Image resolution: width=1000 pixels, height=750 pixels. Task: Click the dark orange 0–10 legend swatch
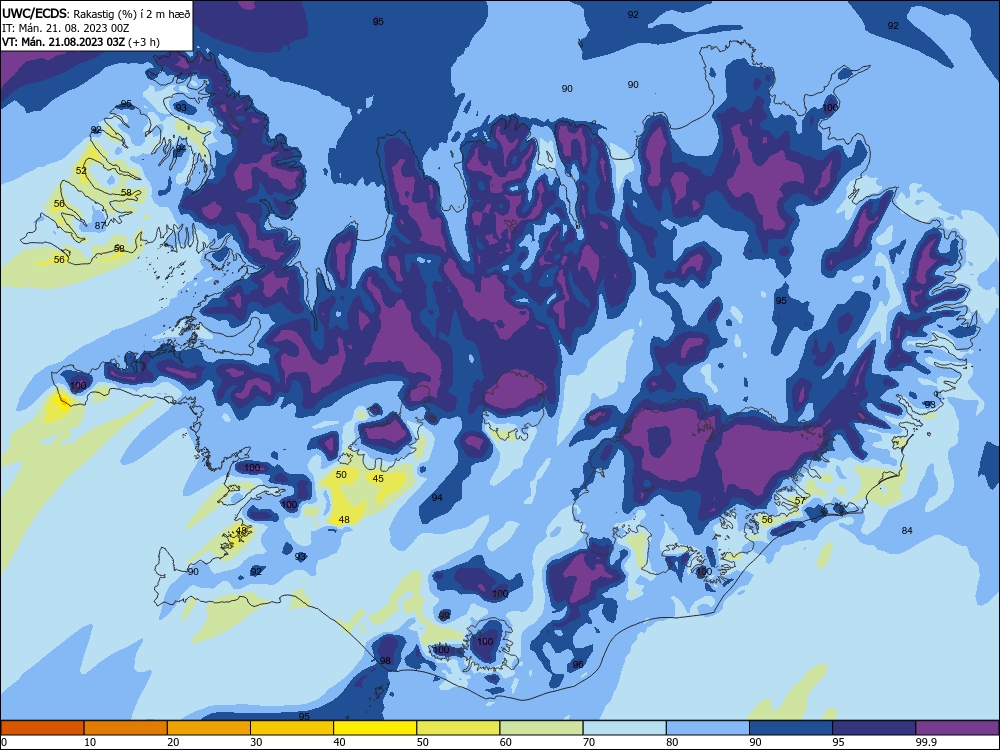[42, 728]
